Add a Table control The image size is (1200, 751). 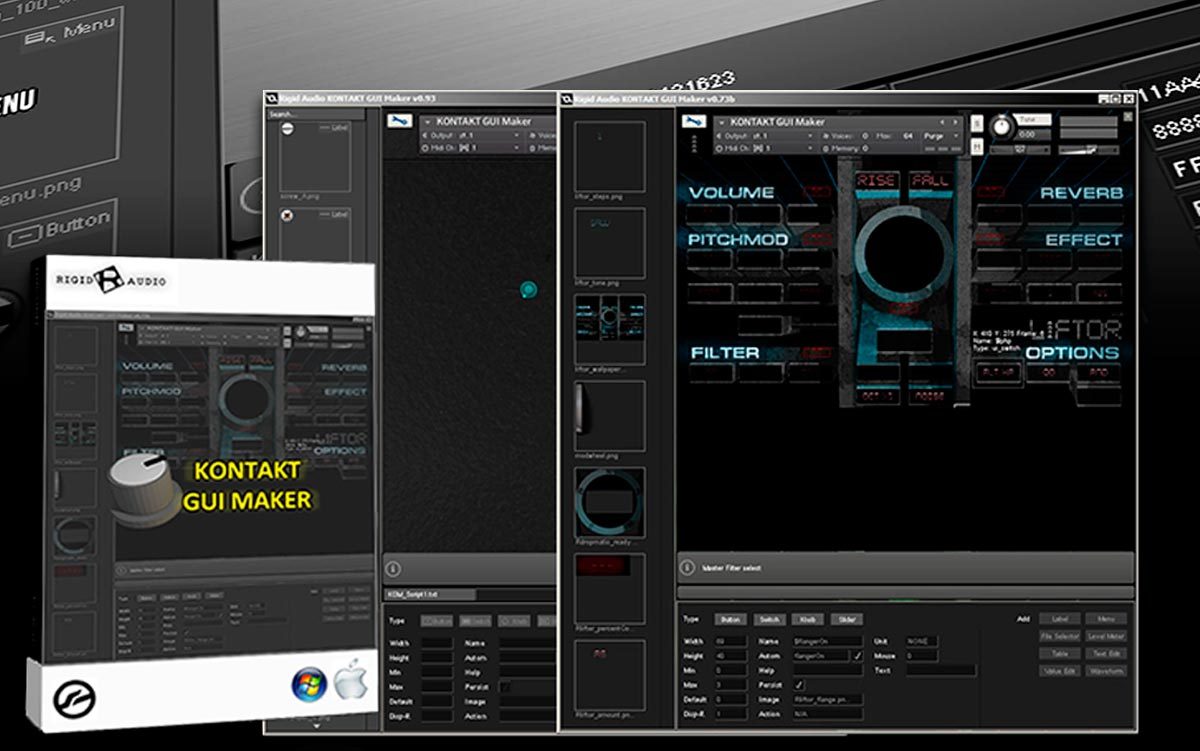click(x=1059, y=653)
